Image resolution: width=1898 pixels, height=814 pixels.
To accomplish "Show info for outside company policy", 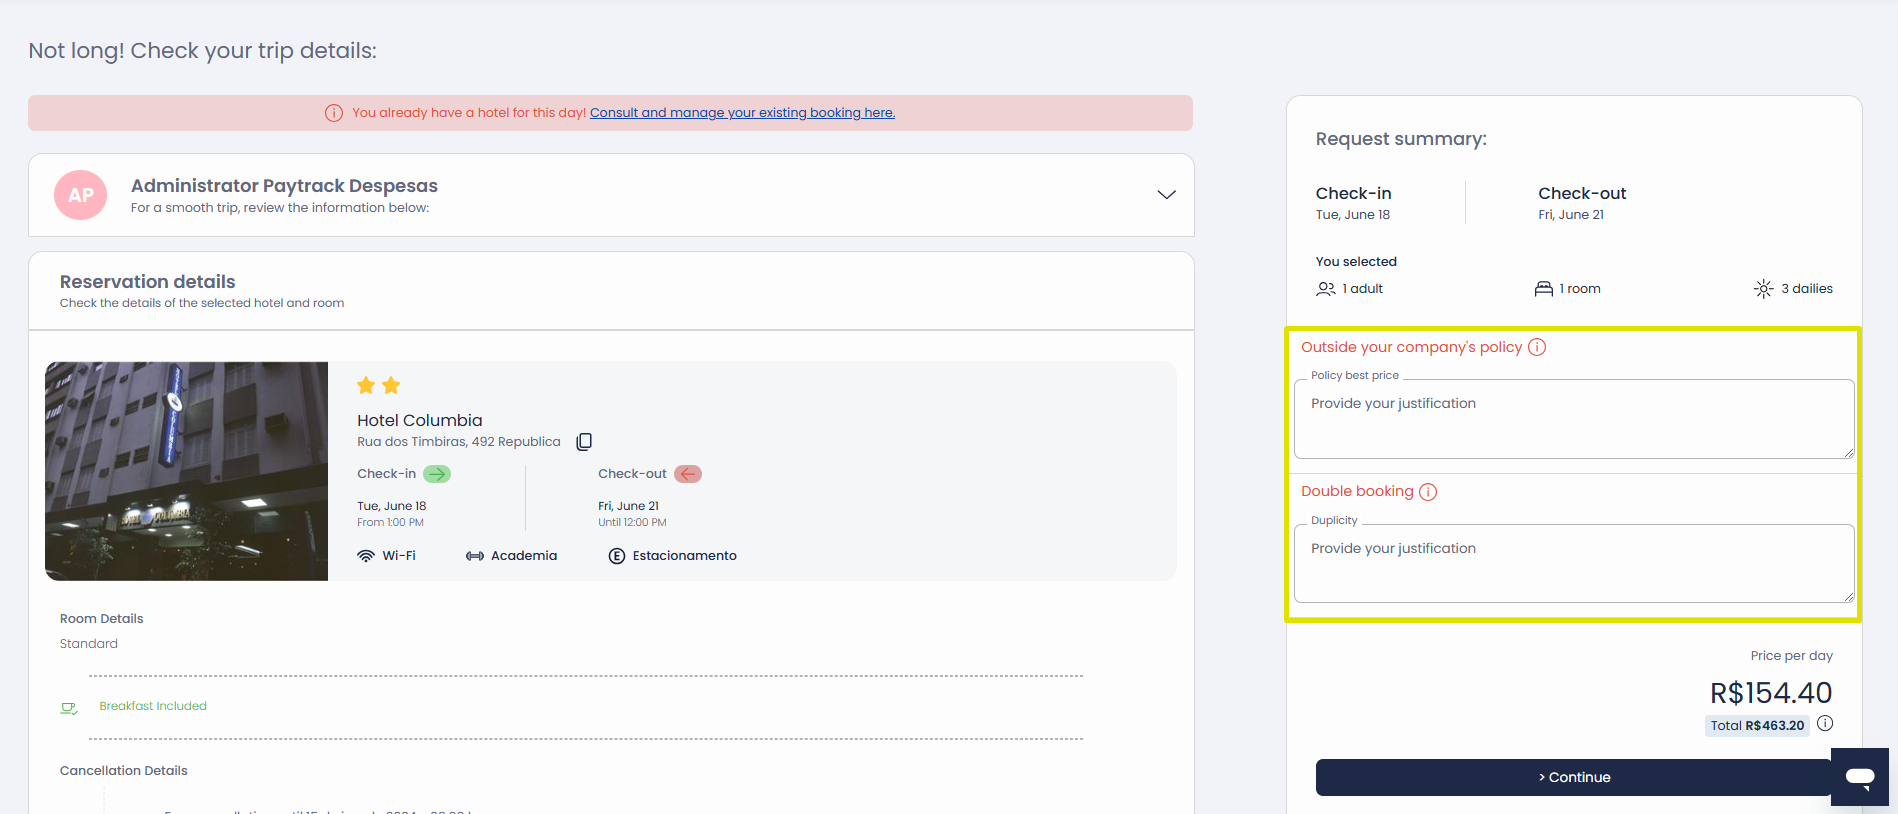I will [x=1537, y=347].
